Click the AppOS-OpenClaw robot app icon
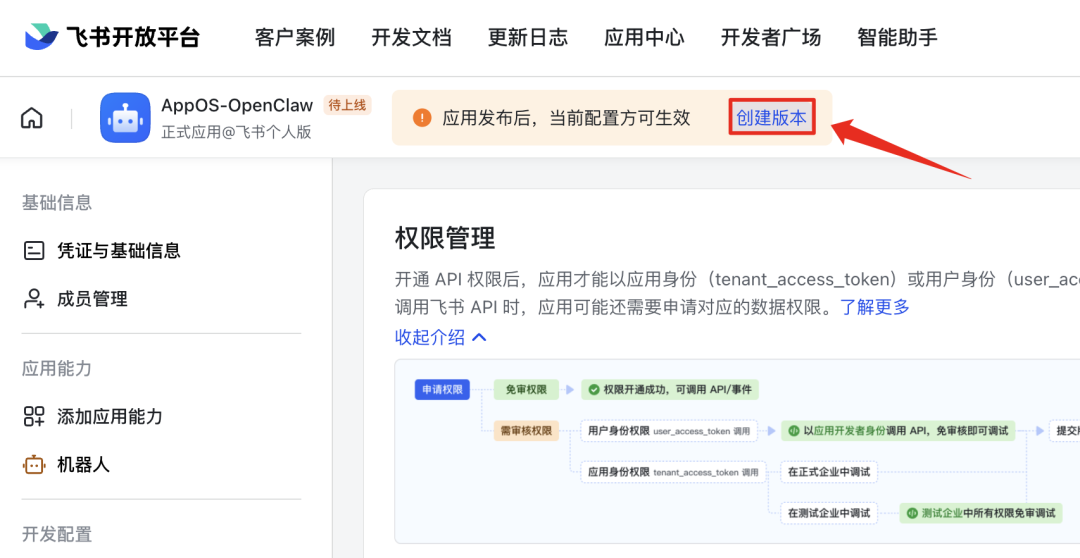This screenshot has height=558, width=1080. 125,118
